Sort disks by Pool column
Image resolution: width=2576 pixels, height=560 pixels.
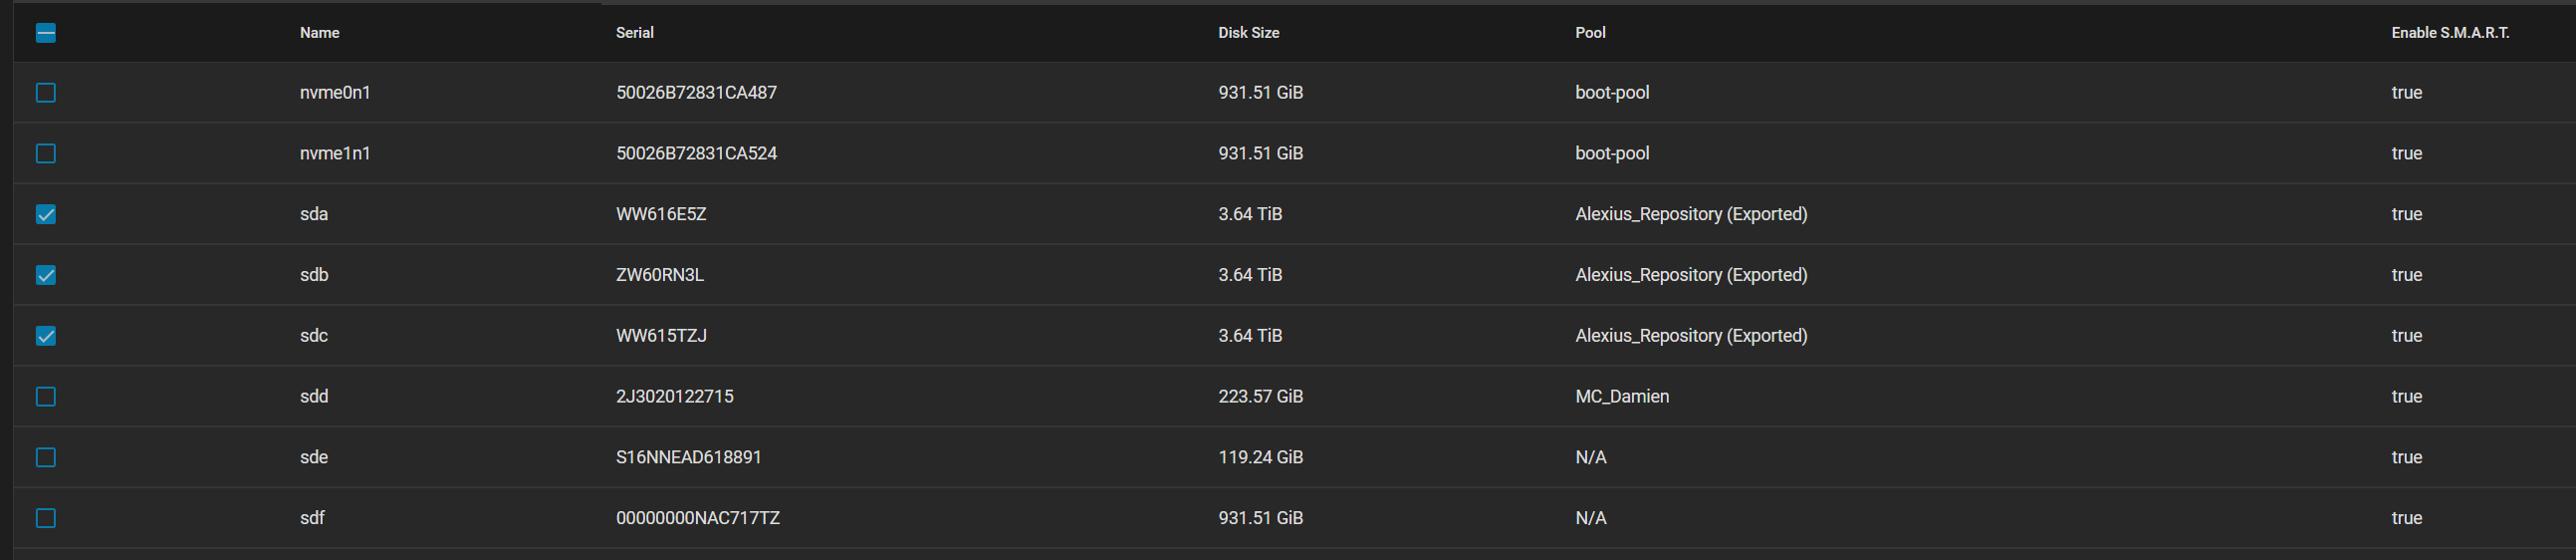tap(1590, 33)
